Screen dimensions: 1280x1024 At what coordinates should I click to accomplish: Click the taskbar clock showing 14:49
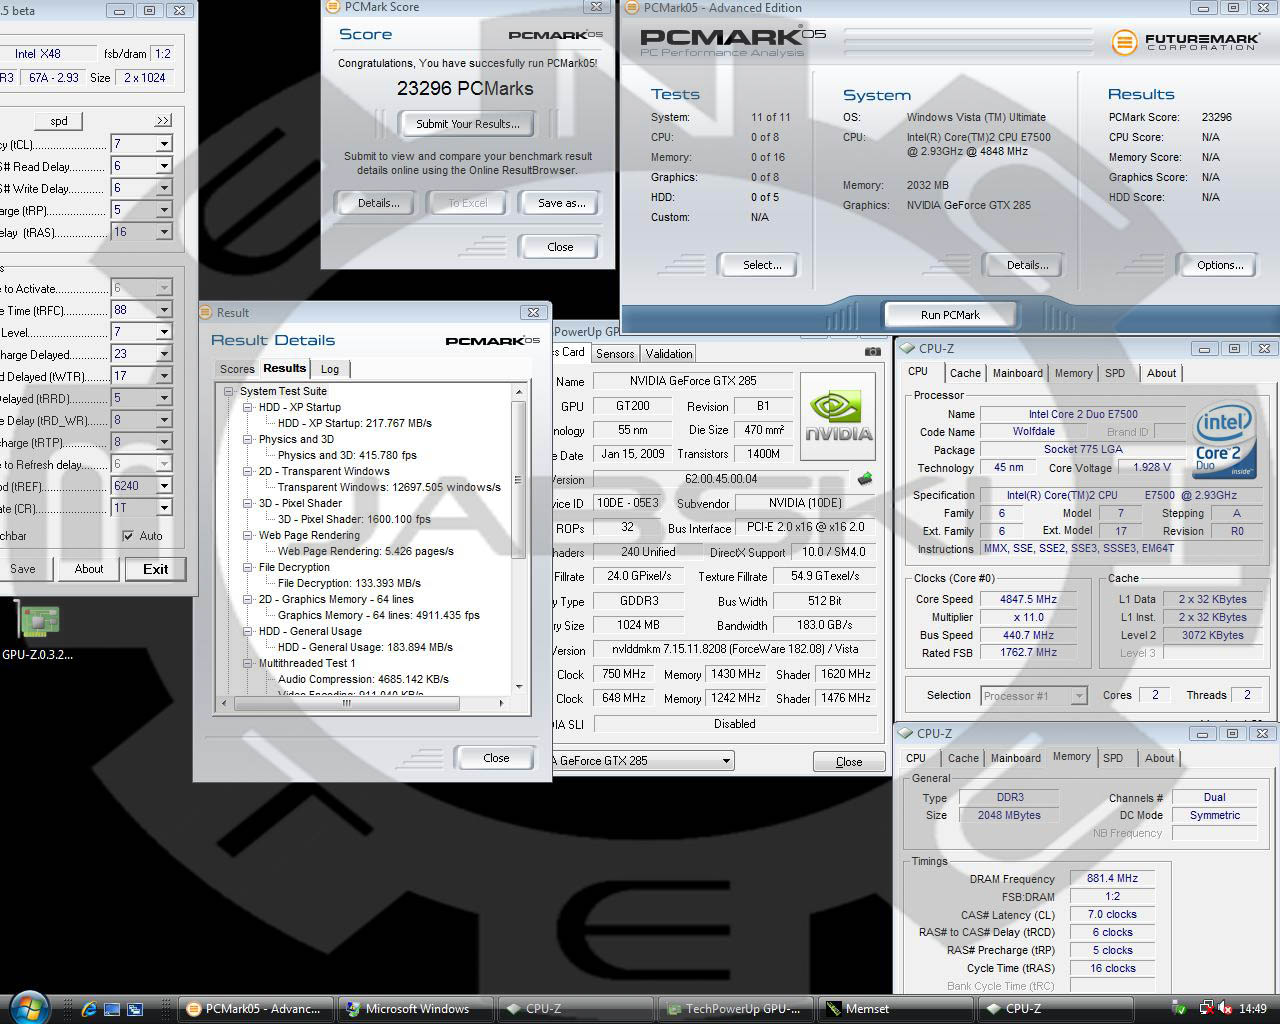click(x=1252, y=1009)
